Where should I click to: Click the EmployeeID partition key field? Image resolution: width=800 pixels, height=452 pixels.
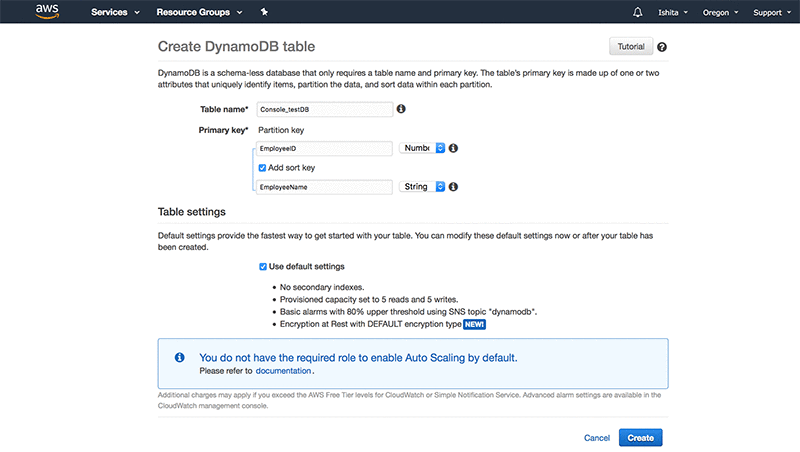tap(324, 148)
